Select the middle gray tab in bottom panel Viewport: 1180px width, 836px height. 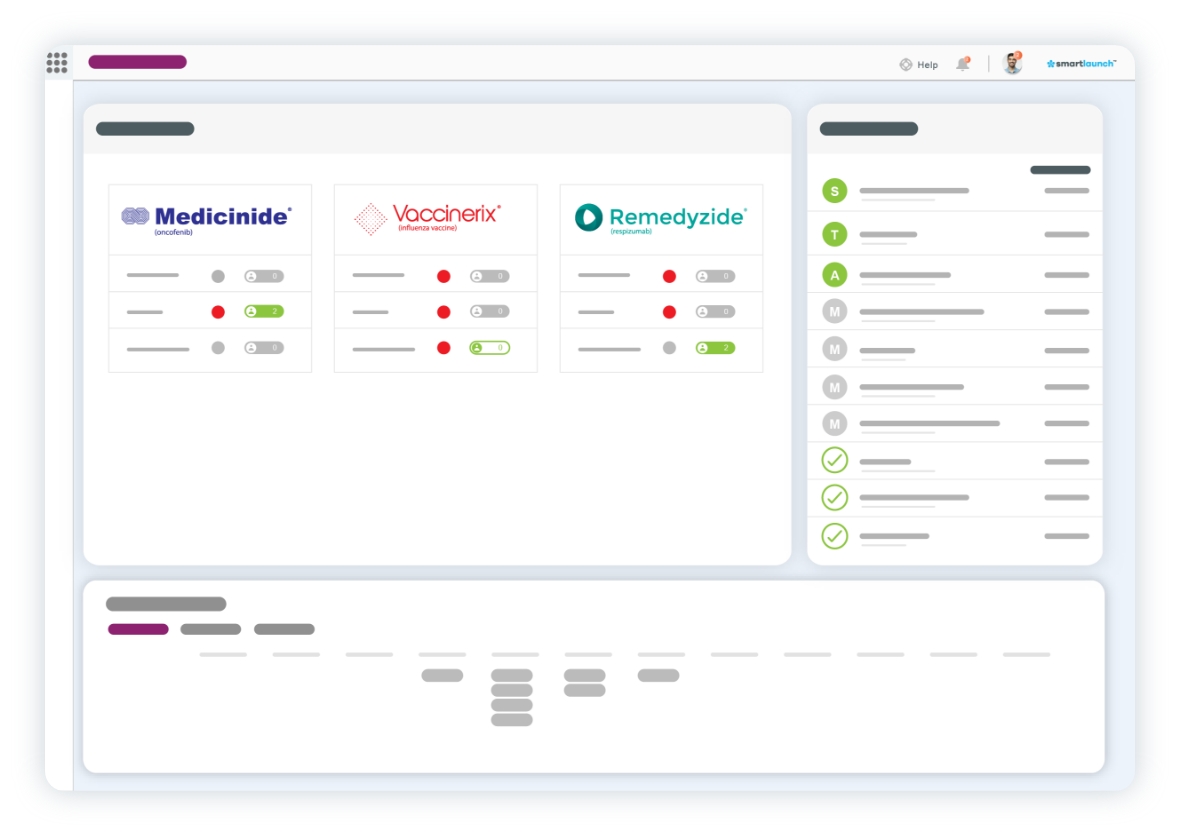[x=211, y=629]
